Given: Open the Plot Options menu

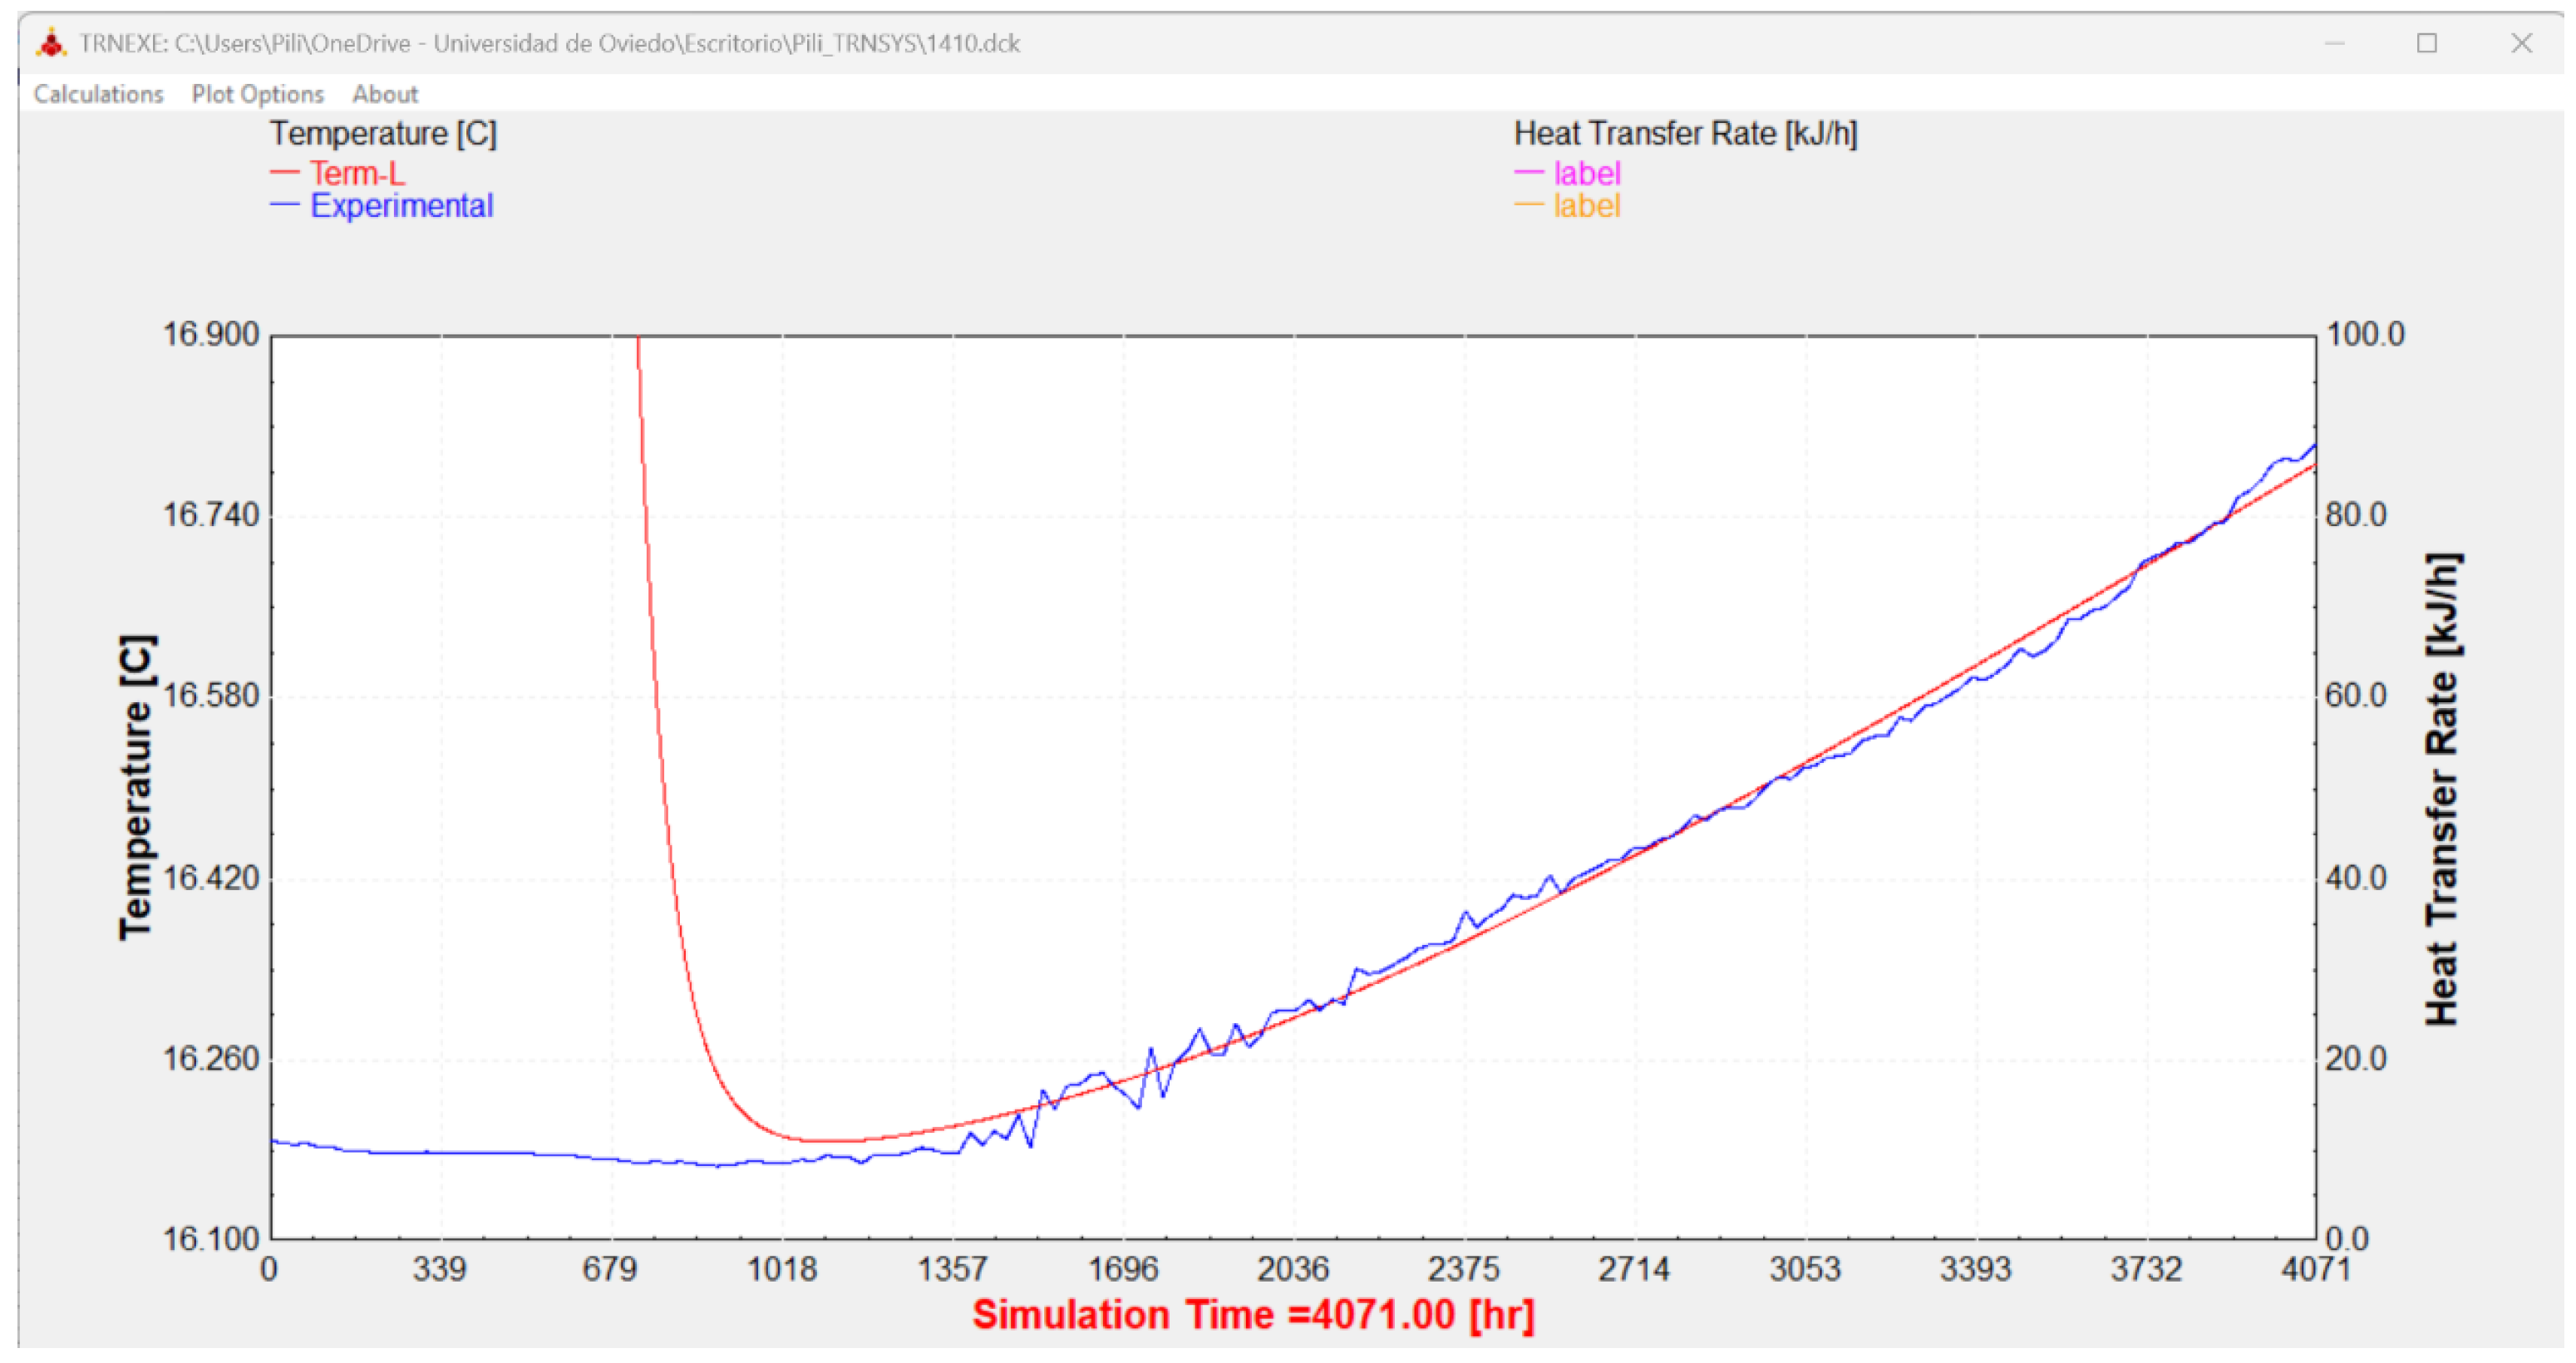Looking at the screenshot, I should [257, 94].
